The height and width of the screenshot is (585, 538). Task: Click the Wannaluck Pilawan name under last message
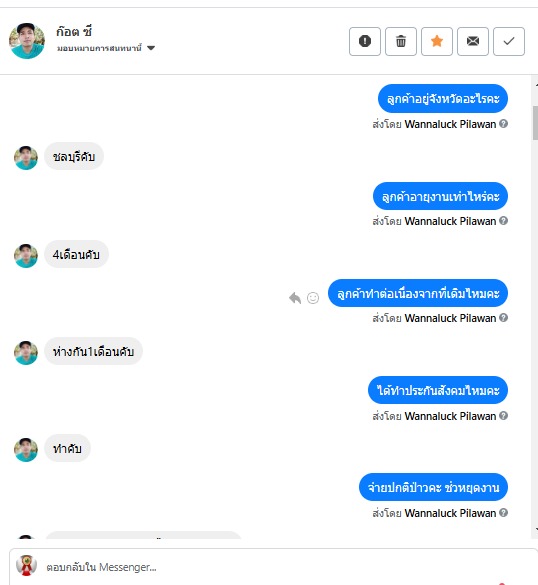pyautogui.click(x=450, y=513)
